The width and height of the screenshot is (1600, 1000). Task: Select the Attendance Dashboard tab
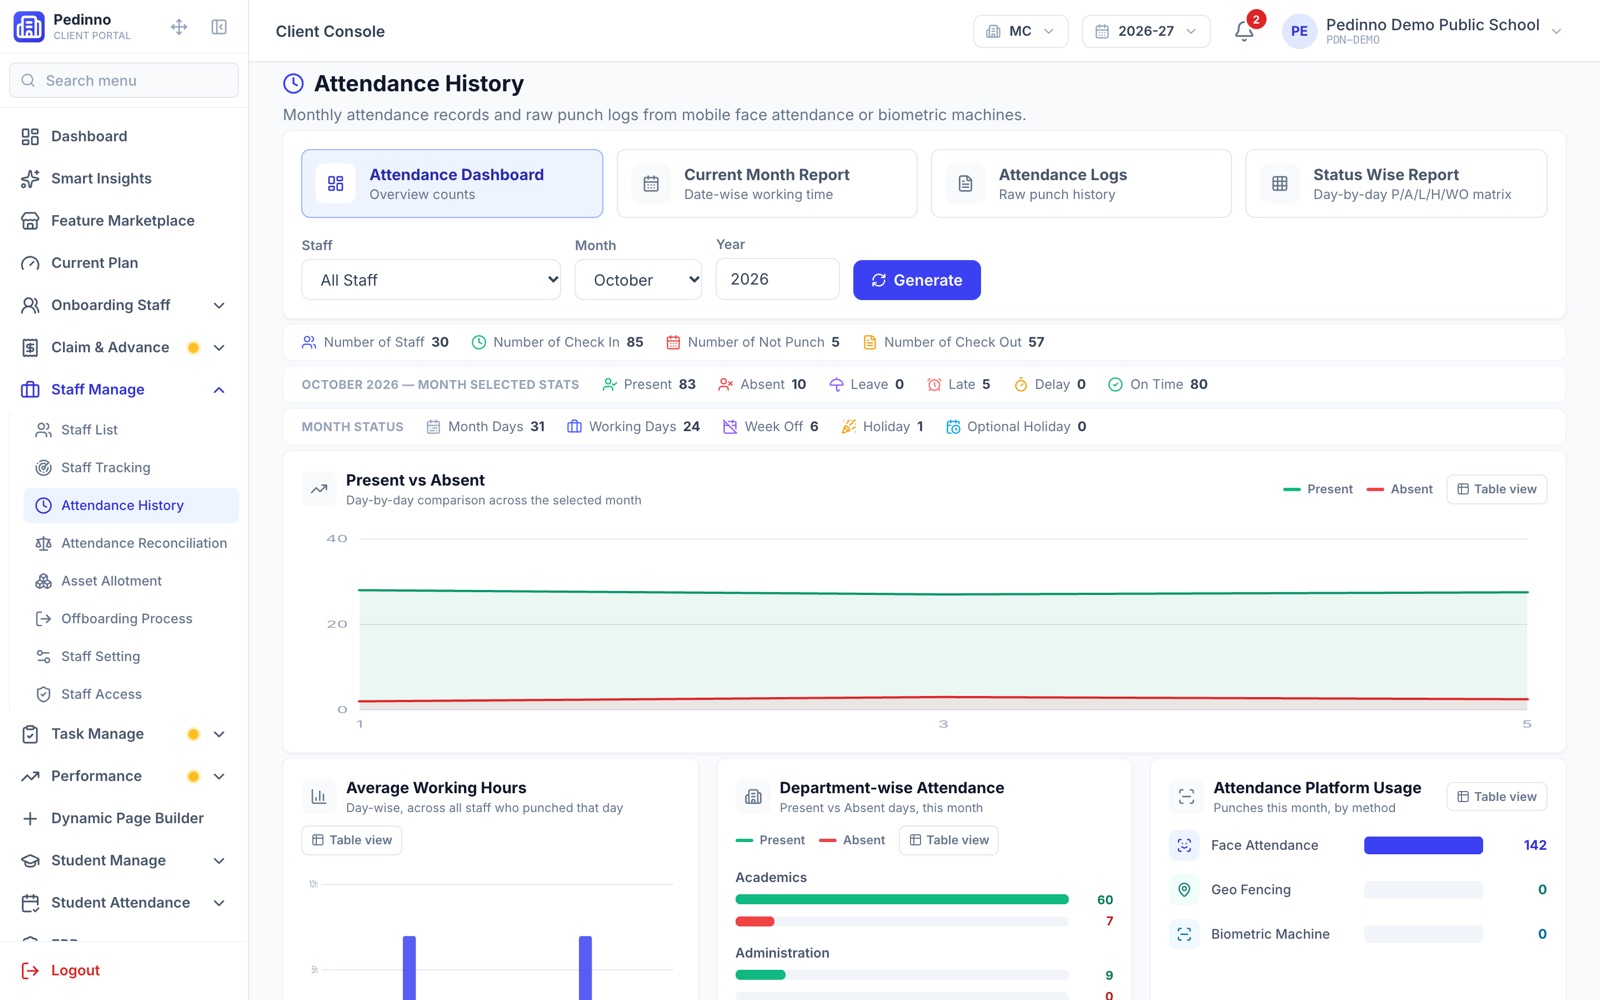(452, 183)
